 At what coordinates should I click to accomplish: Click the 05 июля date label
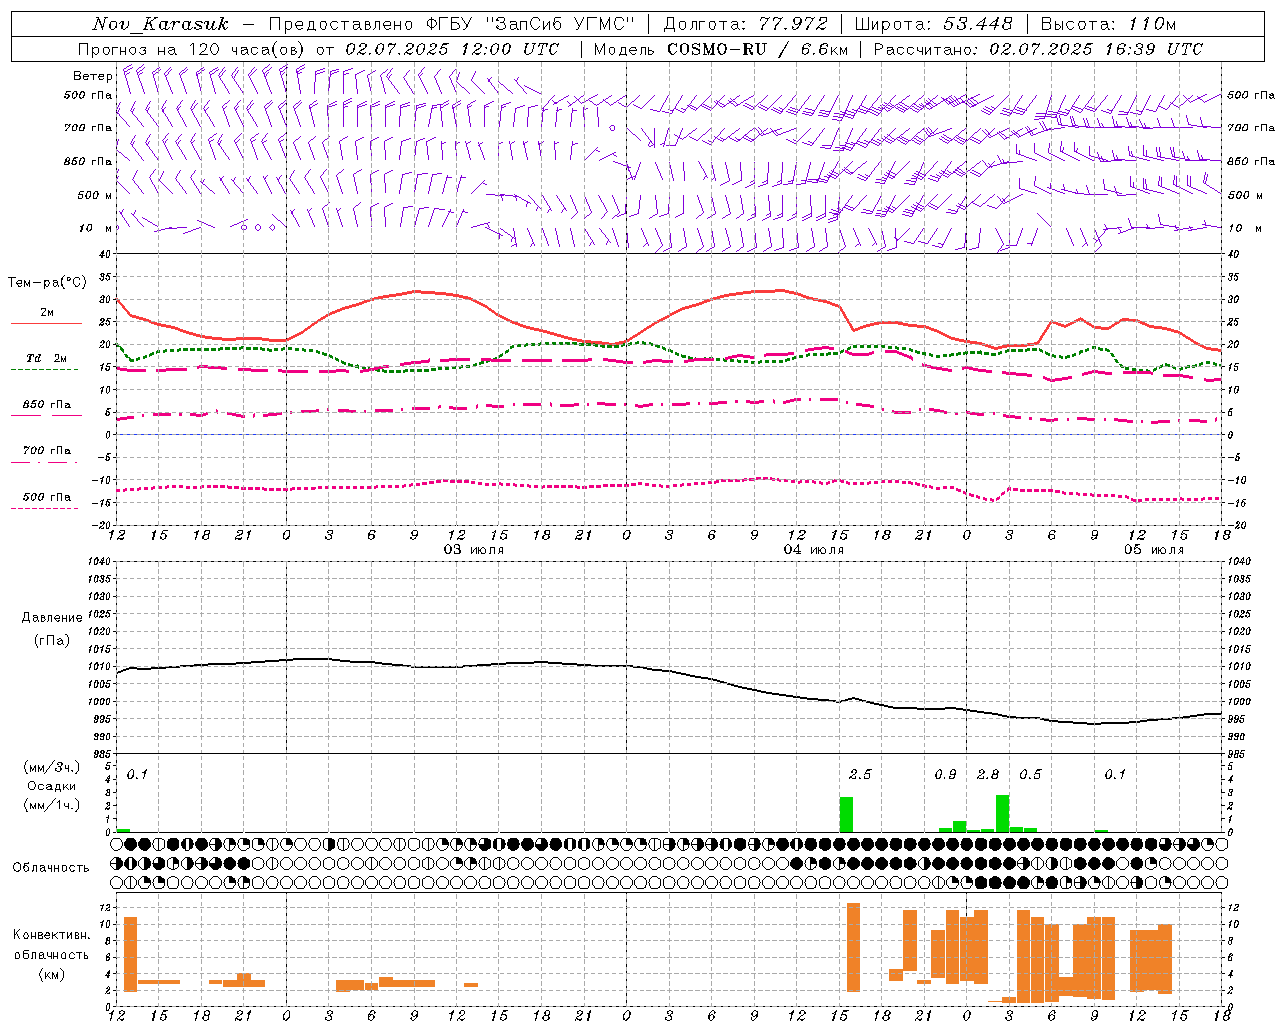(x=1154, y=550)
